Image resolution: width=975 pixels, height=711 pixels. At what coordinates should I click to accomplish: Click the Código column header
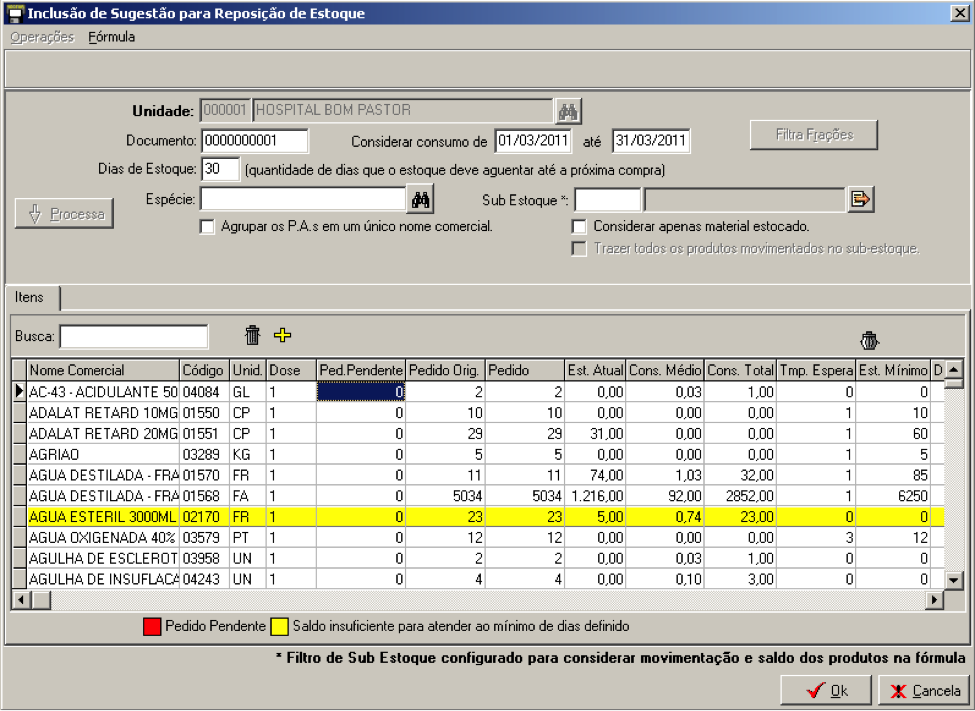[205, 370]
